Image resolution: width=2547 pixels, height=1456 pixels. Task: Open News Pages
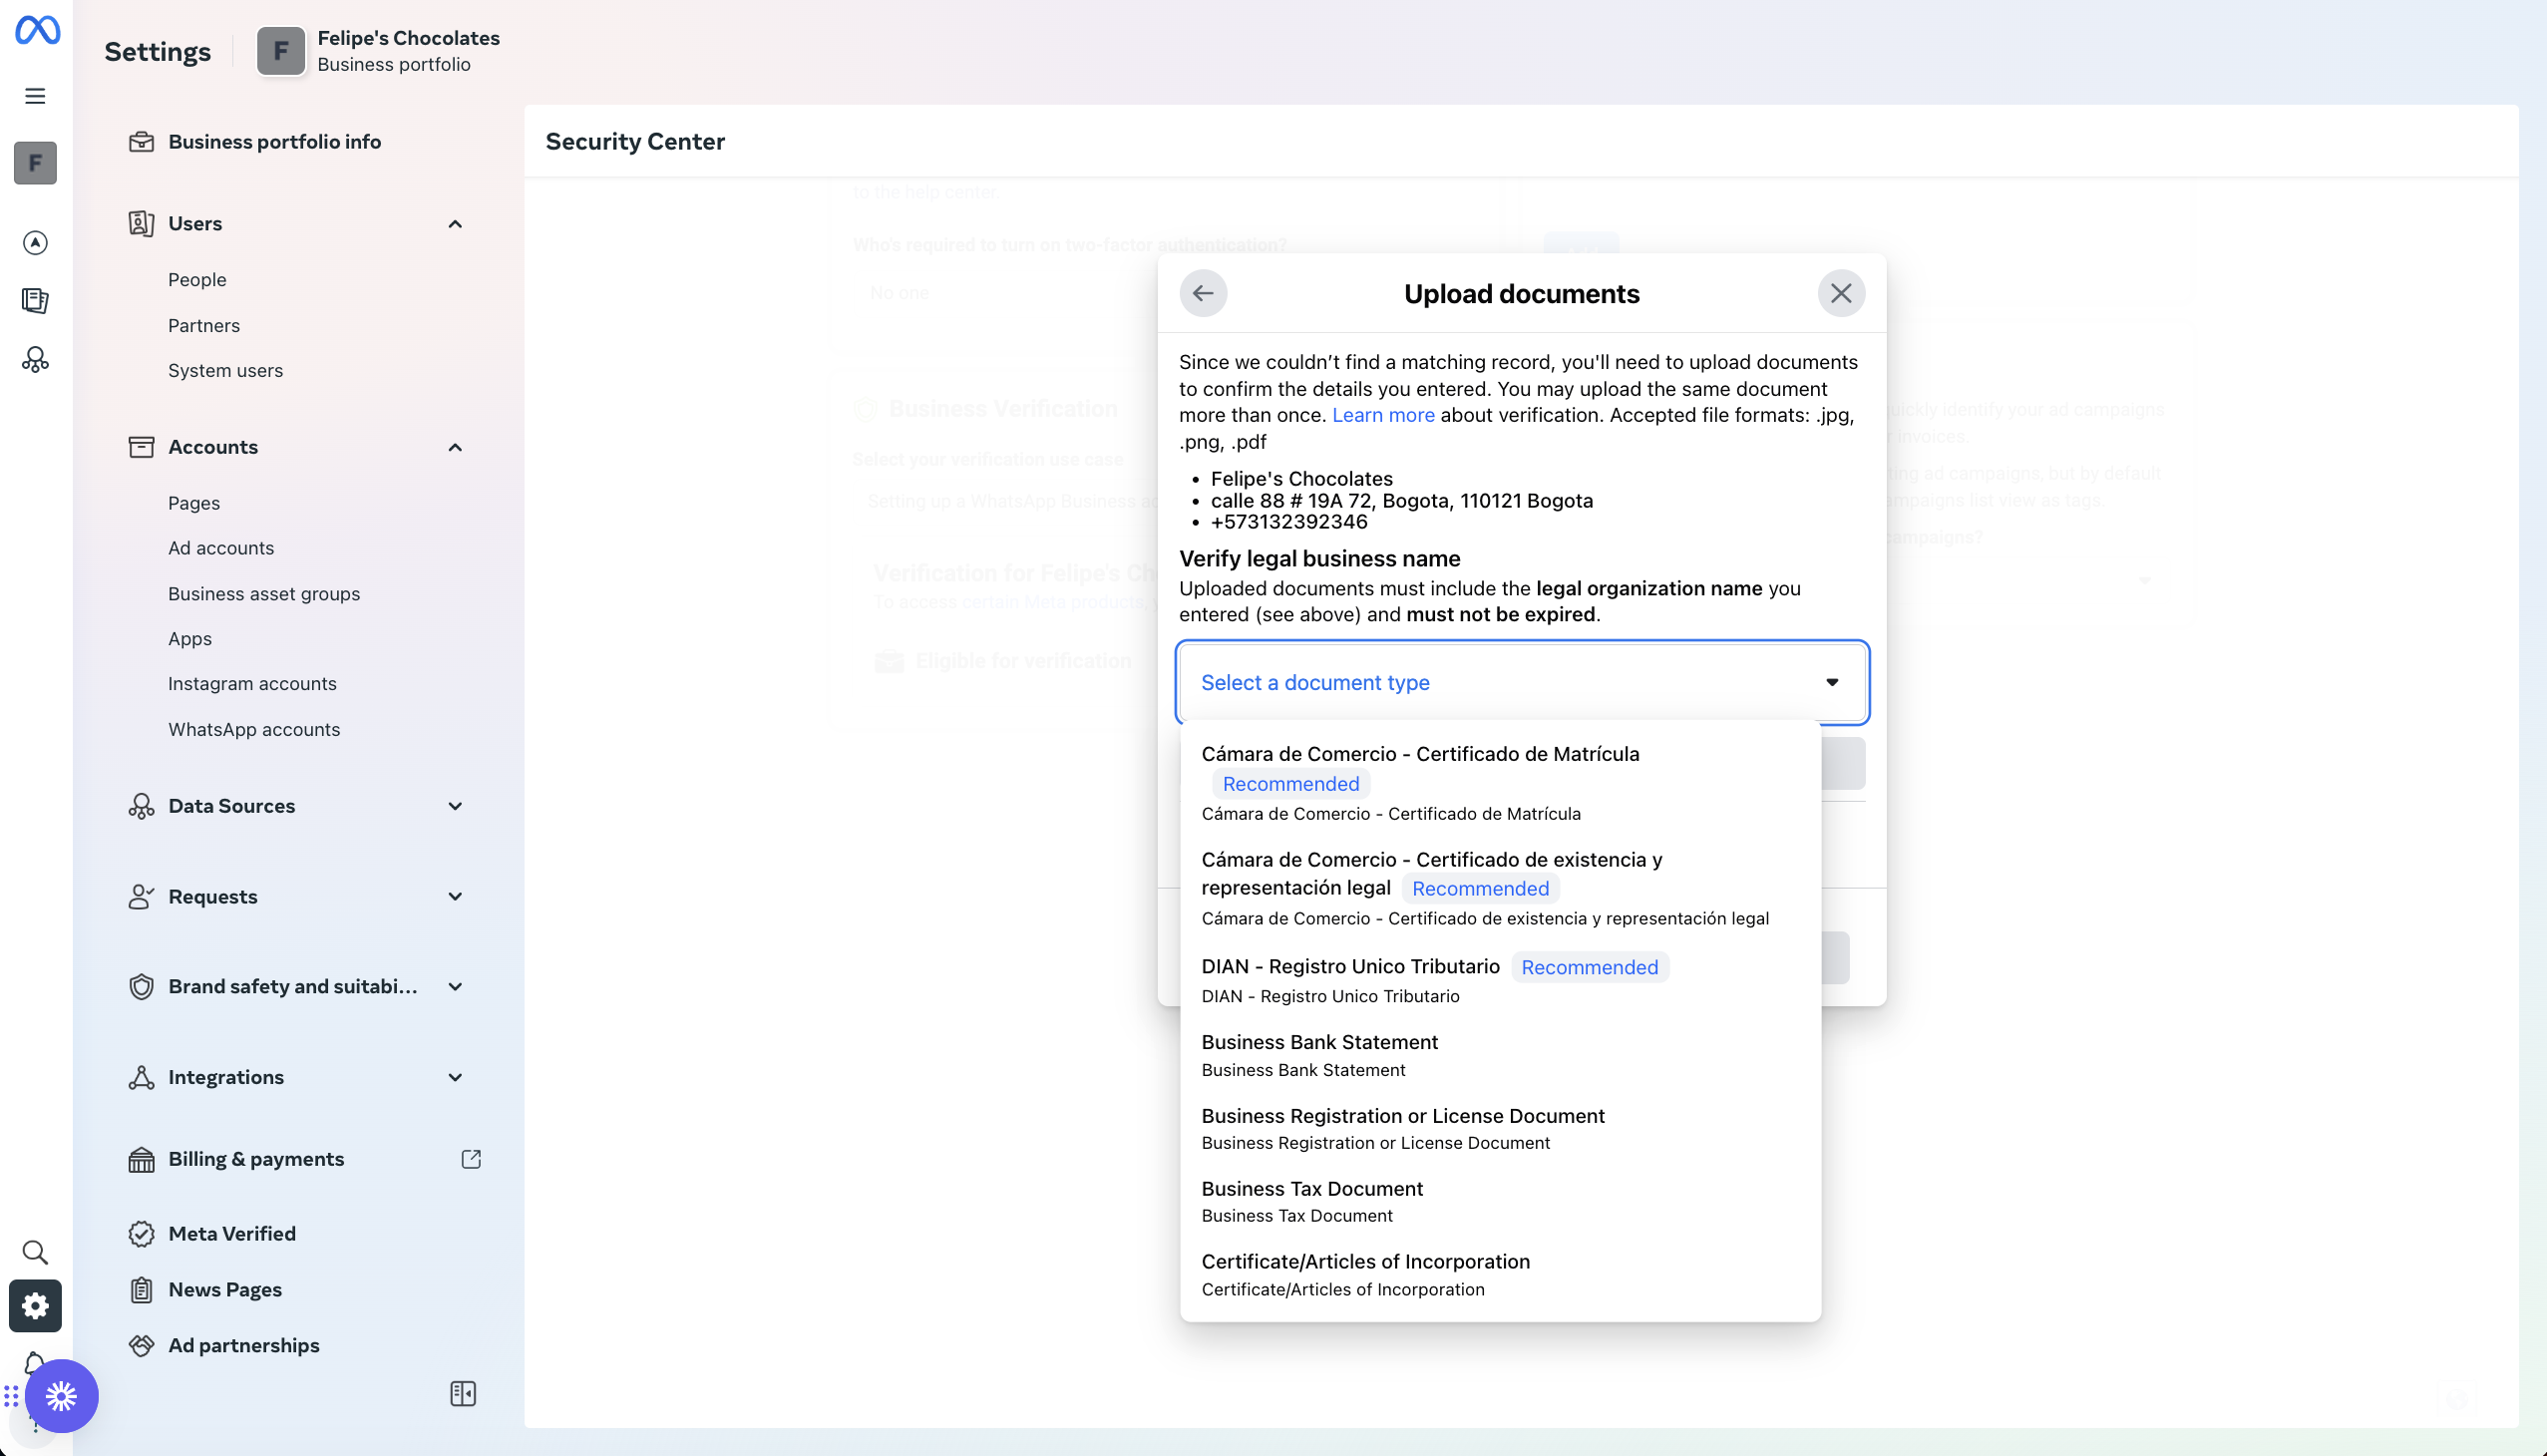pyautogui.click(x=225, y=1290)
